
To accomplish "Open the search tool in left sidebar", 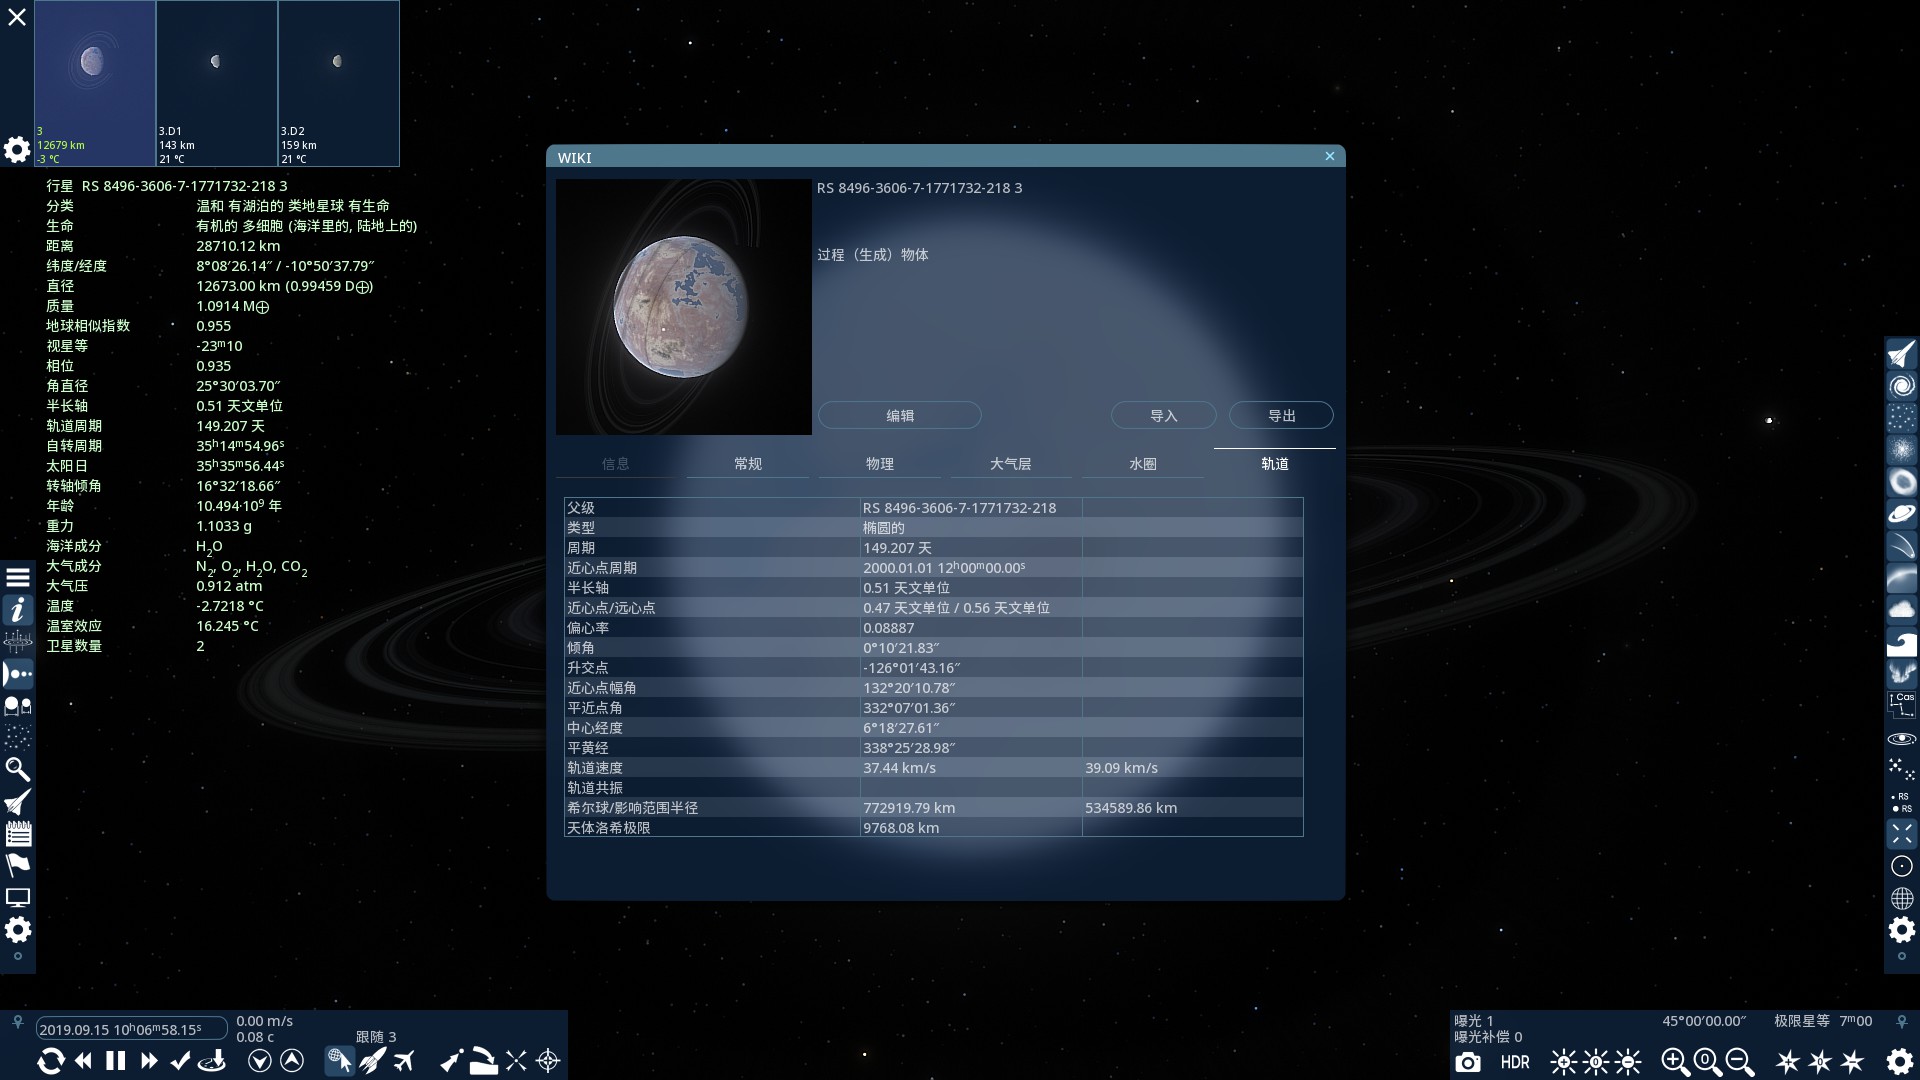I will (x=17, y=769).
